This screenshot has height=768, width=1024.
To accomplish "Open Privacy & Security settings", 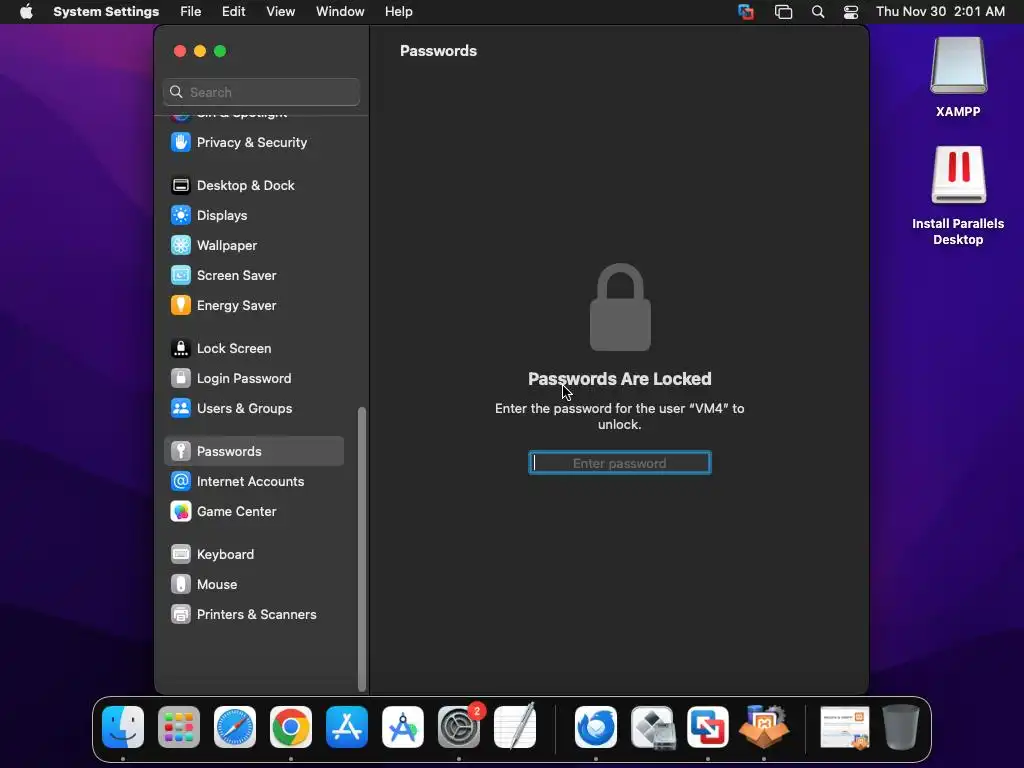I will (x=253, y=142).
